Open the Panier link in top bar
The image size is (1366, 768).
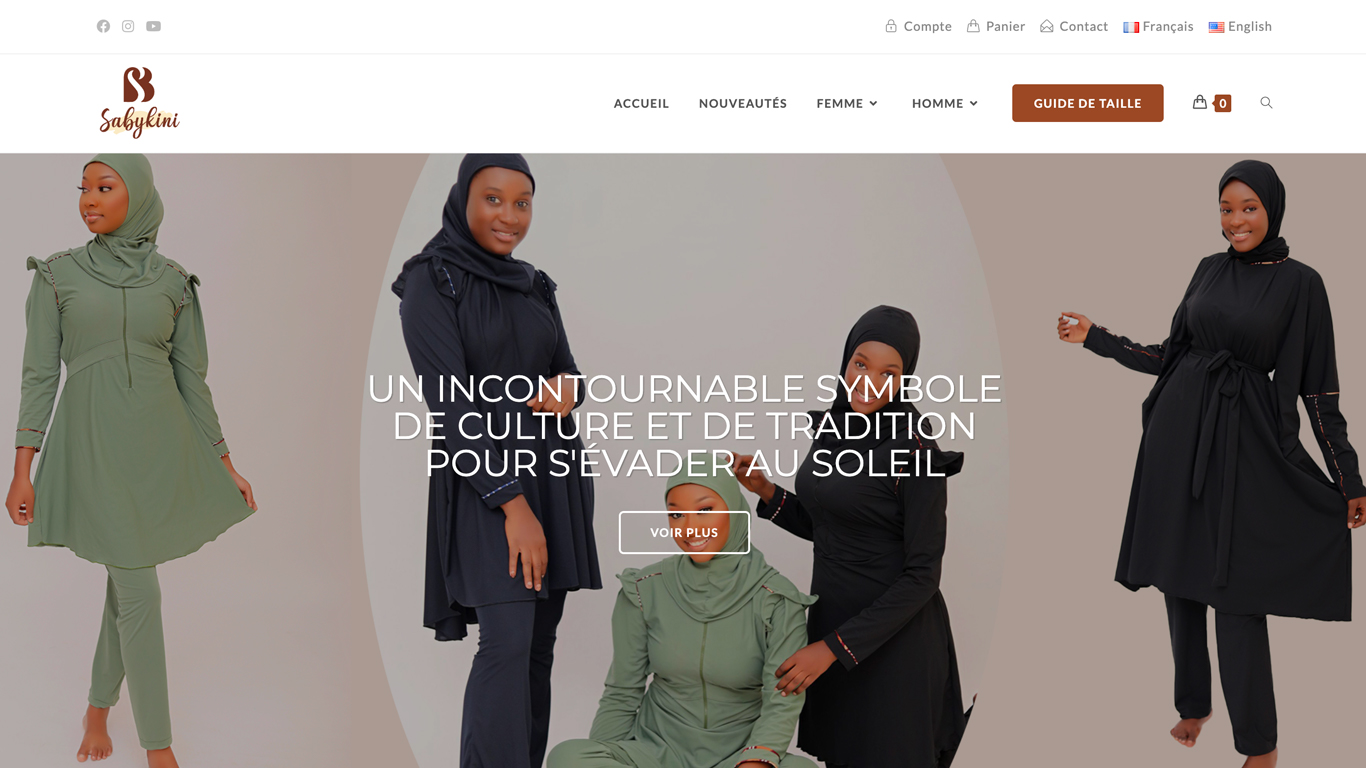pyautogui.click(x=996, y=26)
